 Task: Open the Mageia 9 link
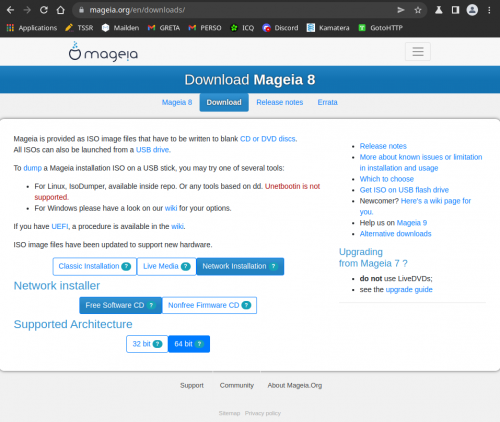click(412, 223)
